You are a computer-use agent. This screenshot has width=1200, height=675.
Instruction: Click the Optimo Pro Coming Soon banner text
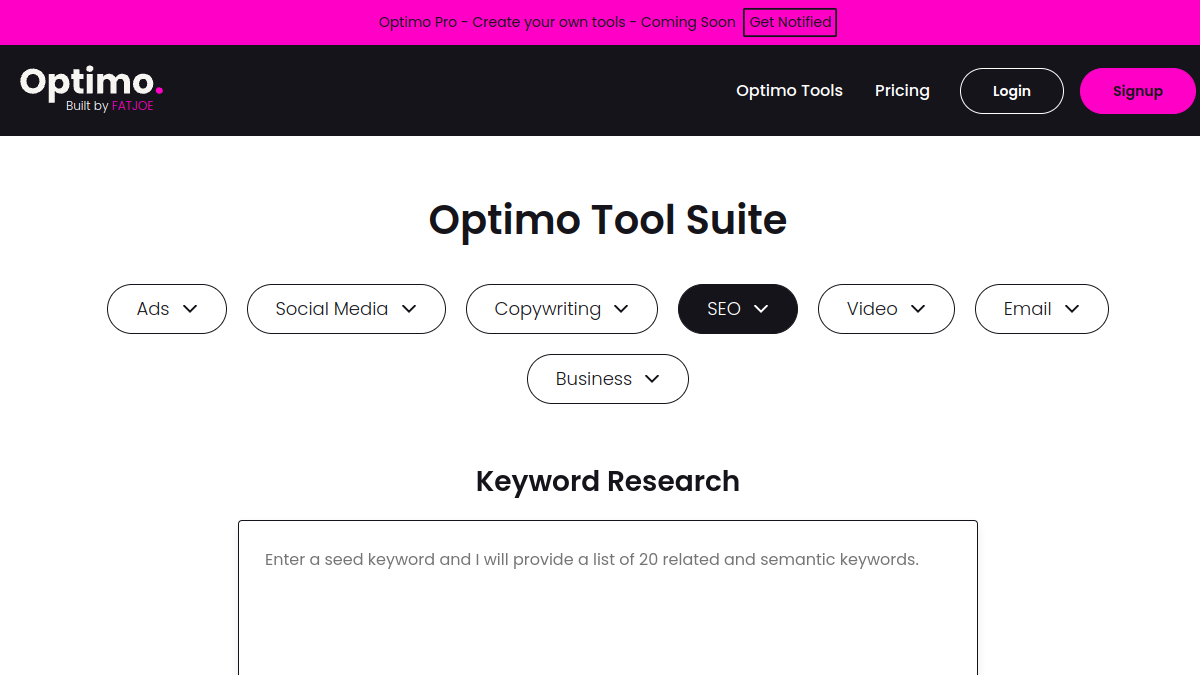[557, 22]
